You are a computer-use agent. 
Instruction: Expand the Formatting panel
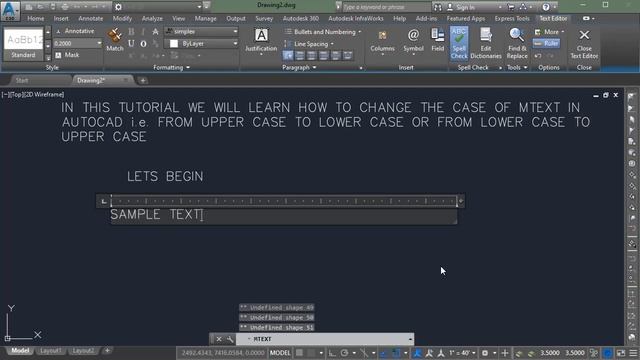click(171, 67)
